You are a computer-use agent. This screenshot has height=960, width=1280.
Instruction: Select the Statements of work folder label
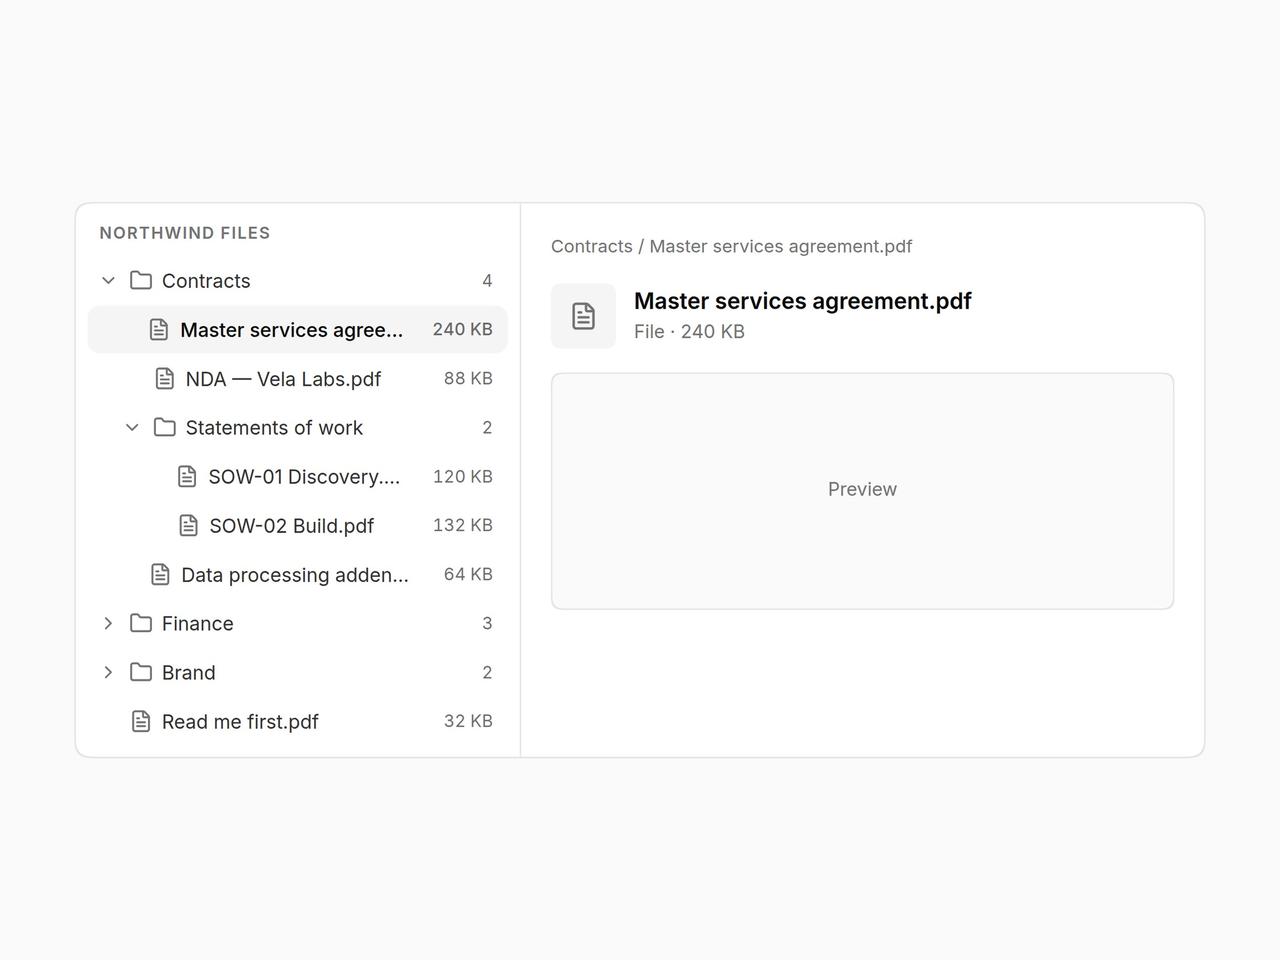click(x=274, y=428)
